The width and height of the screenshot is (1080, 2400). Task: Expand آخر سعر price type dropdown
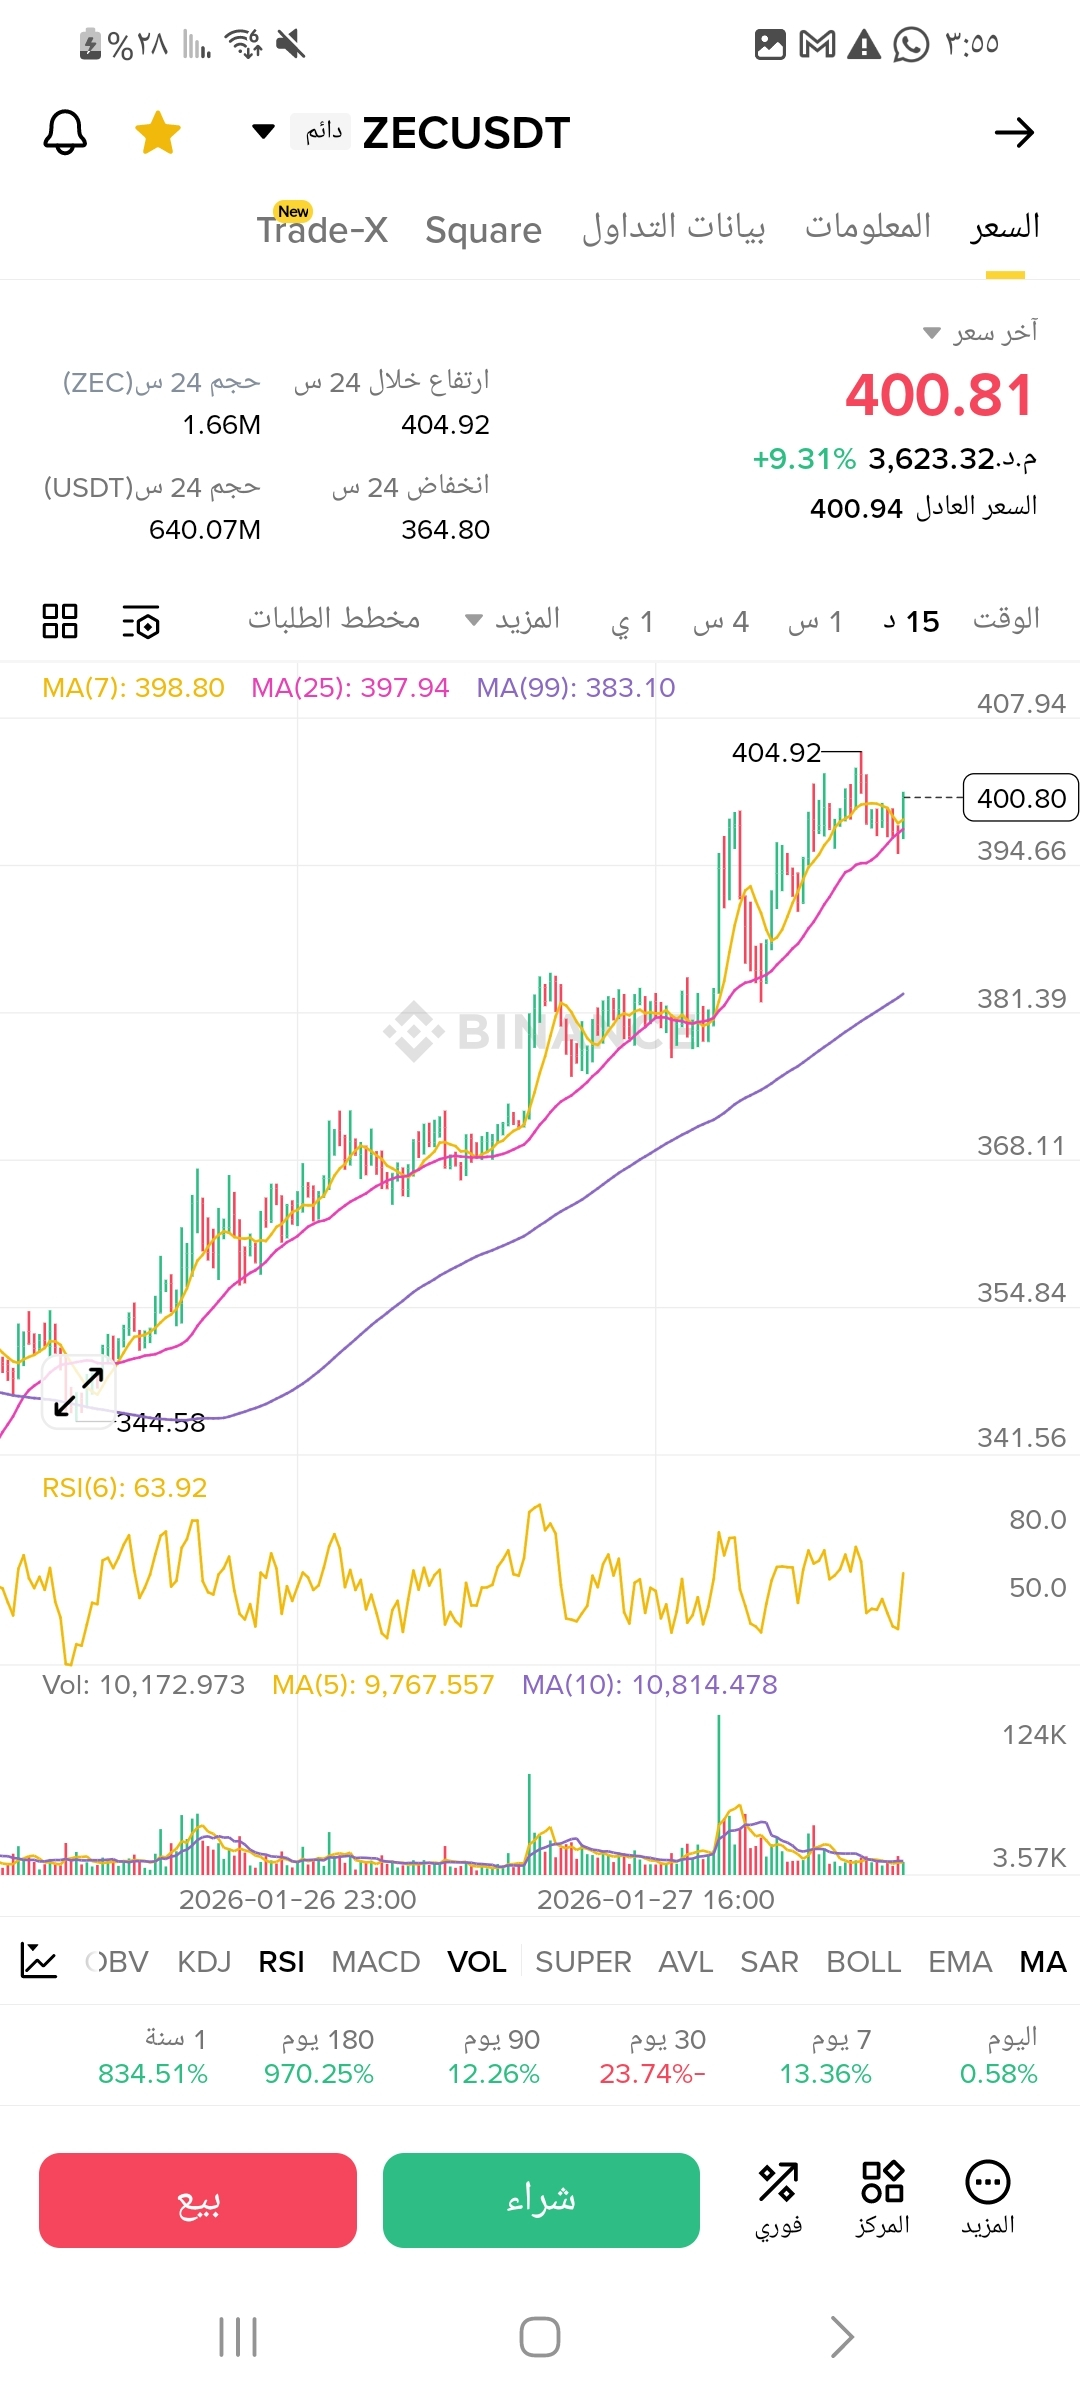(980, 332)
